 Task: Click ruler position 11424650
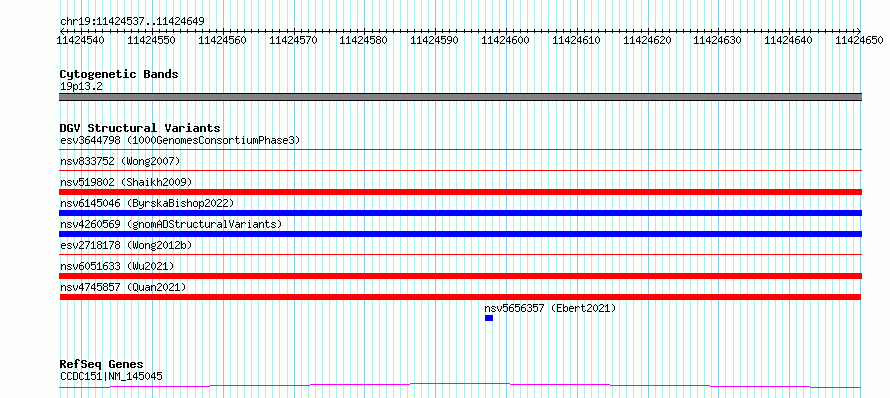tap(860, 40)
